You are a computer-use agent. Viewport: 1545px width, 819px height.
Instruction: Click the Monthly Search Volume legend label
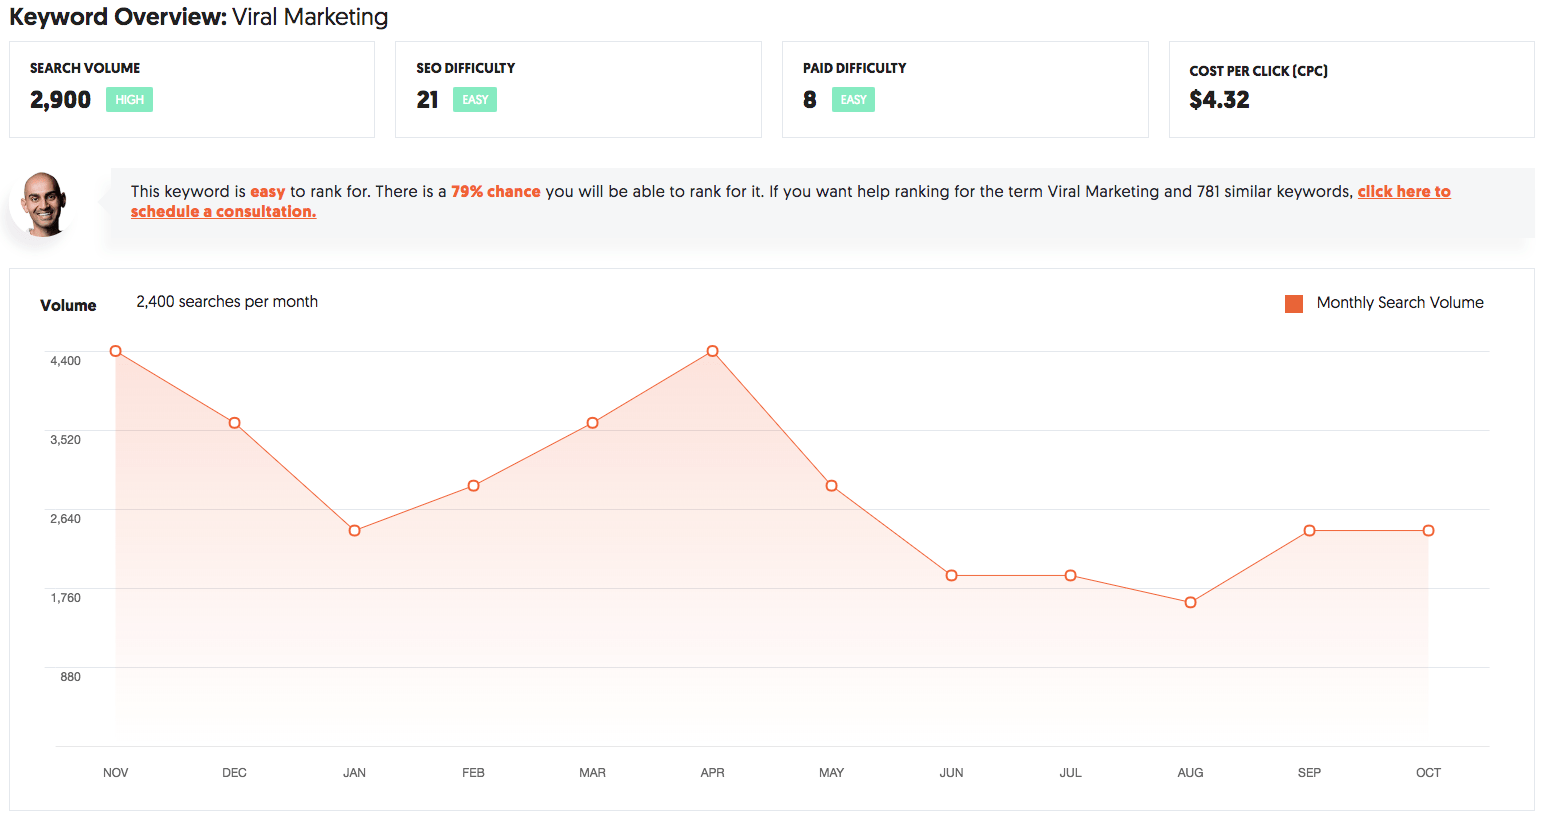(1399, 303)
